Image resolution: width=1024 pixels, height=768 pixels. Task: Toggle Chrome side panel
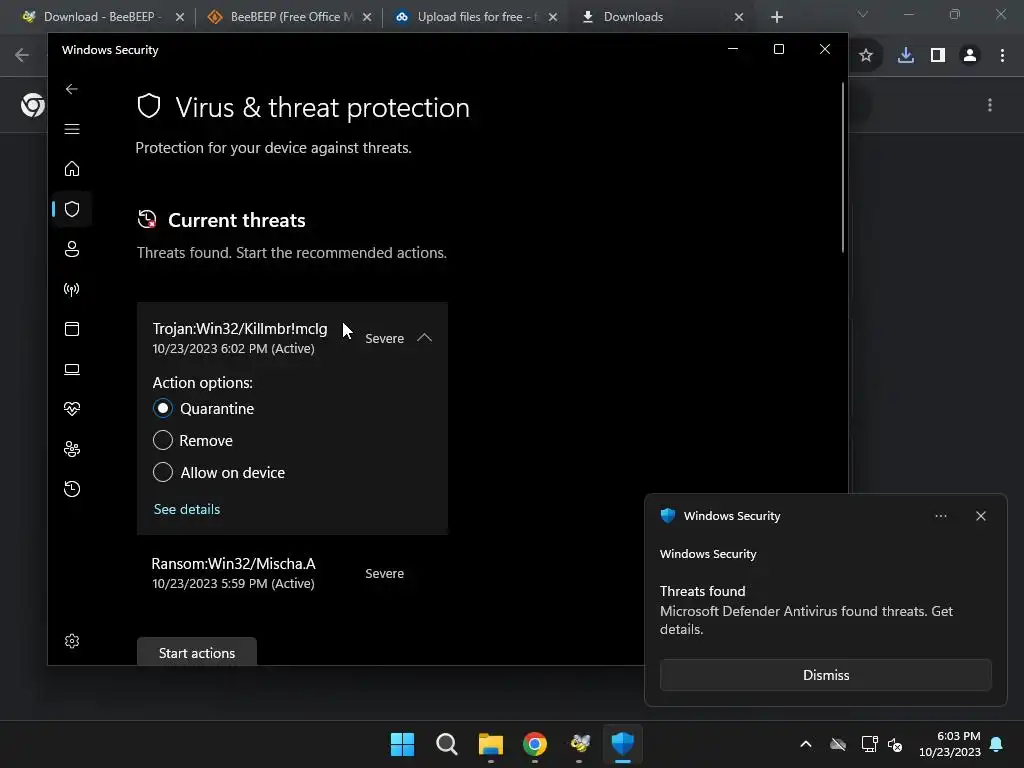pos(938,56)
